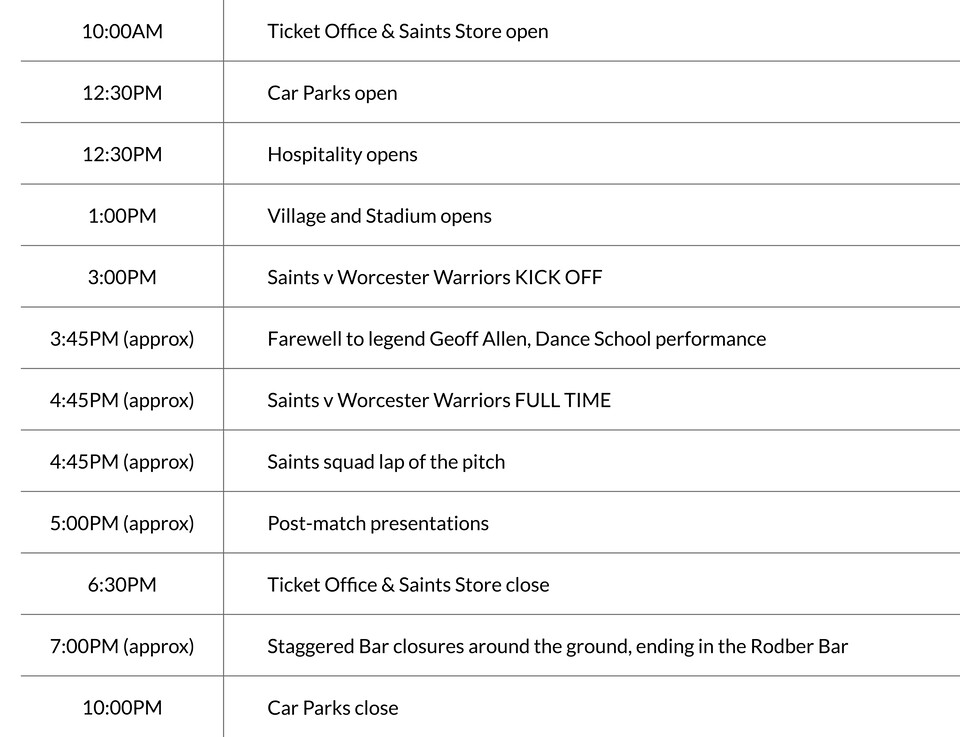Click 'Ticket Office & Saints Store close' text
This screenshot has height=737, width=960.
tap(408, 585)
